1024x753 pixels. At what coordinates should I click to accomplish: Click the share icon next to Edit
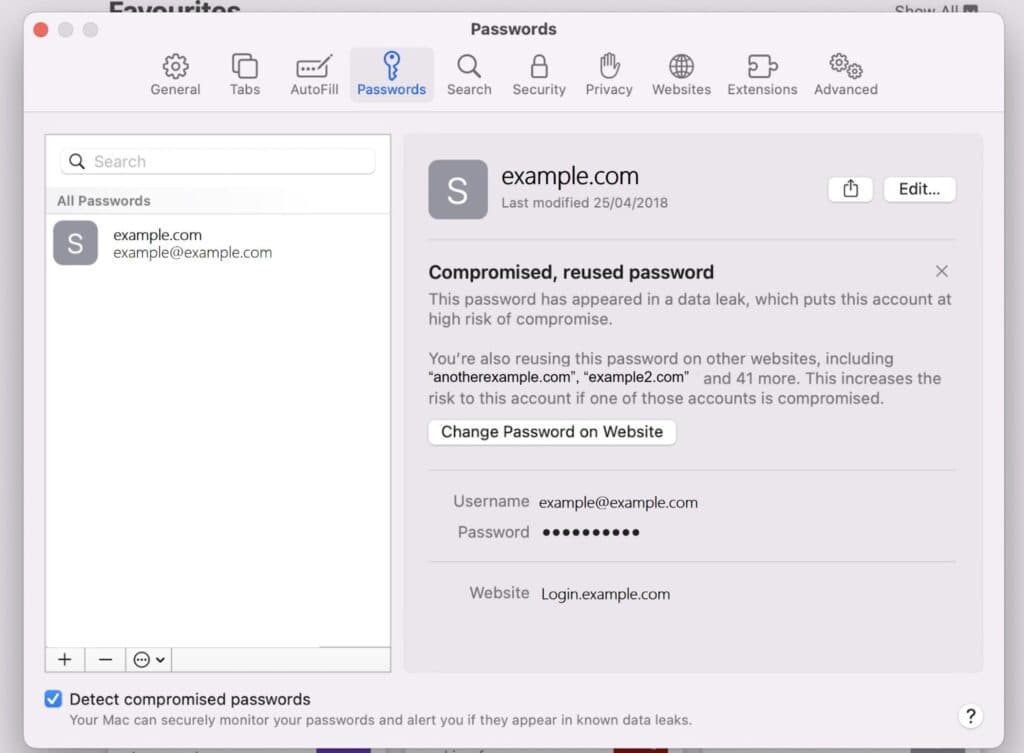(x=850, y=189)
